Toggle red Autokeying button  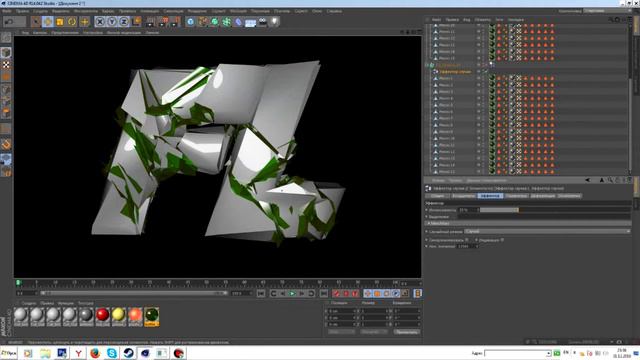click(x=346, y=293)
